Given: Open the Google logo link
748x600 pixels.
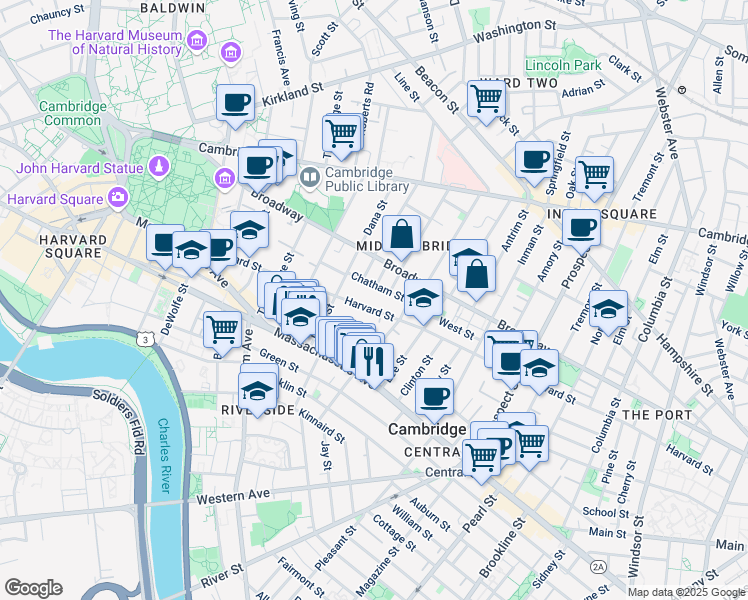Looking at the screenshot, I should pos(33,588).
